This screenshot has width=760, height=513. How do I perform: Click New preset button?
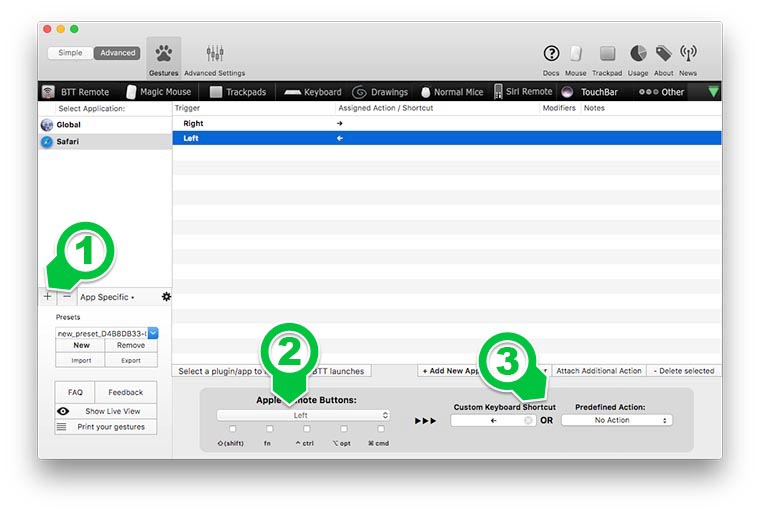coord(81,345)
